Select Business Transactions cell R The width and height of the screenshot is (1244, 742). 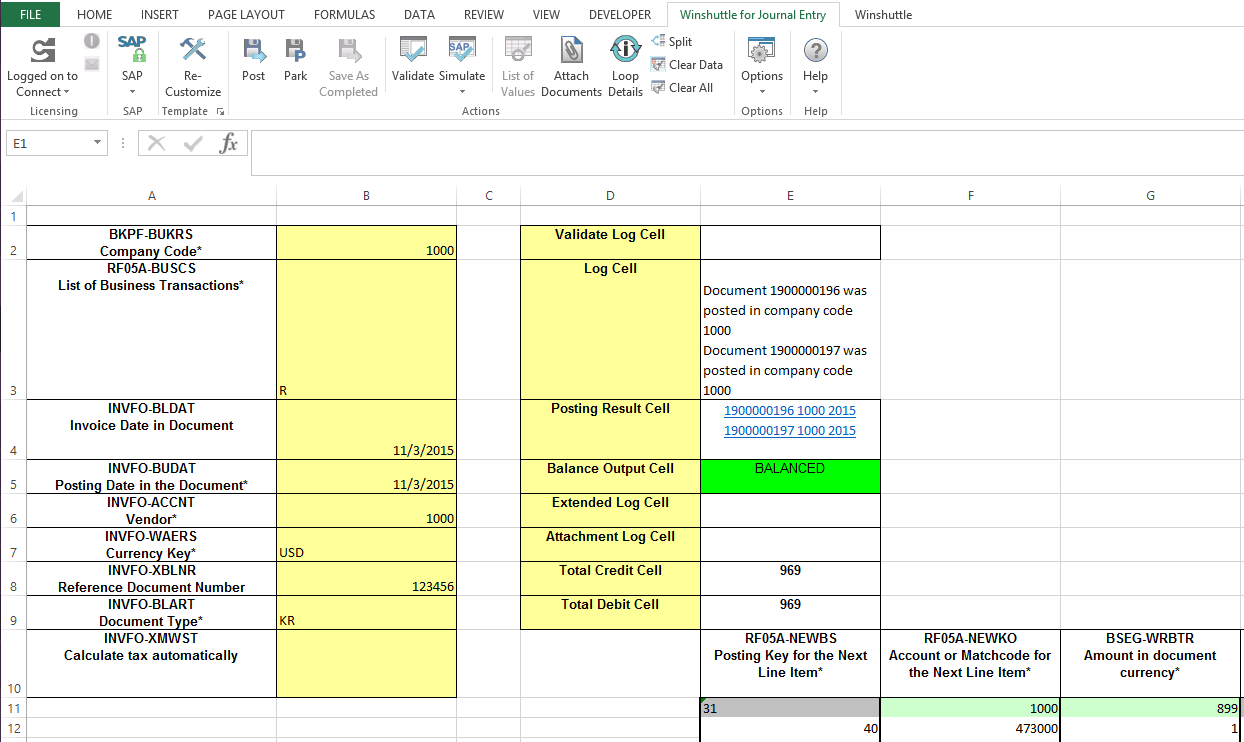coord(366,329)
